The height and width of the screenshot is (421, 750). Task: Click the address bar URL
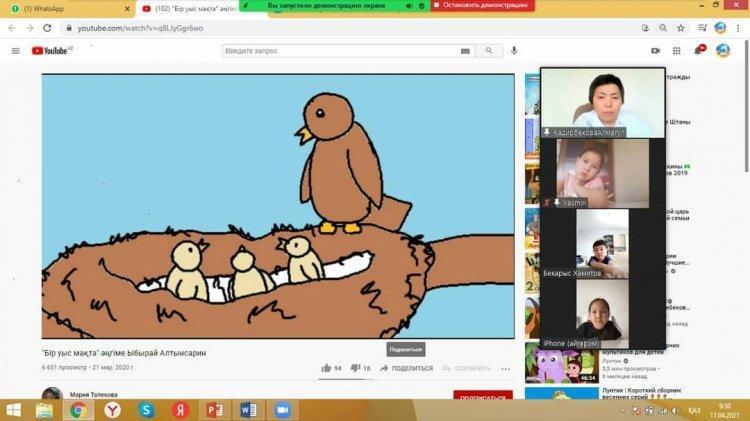pos(140,28)
